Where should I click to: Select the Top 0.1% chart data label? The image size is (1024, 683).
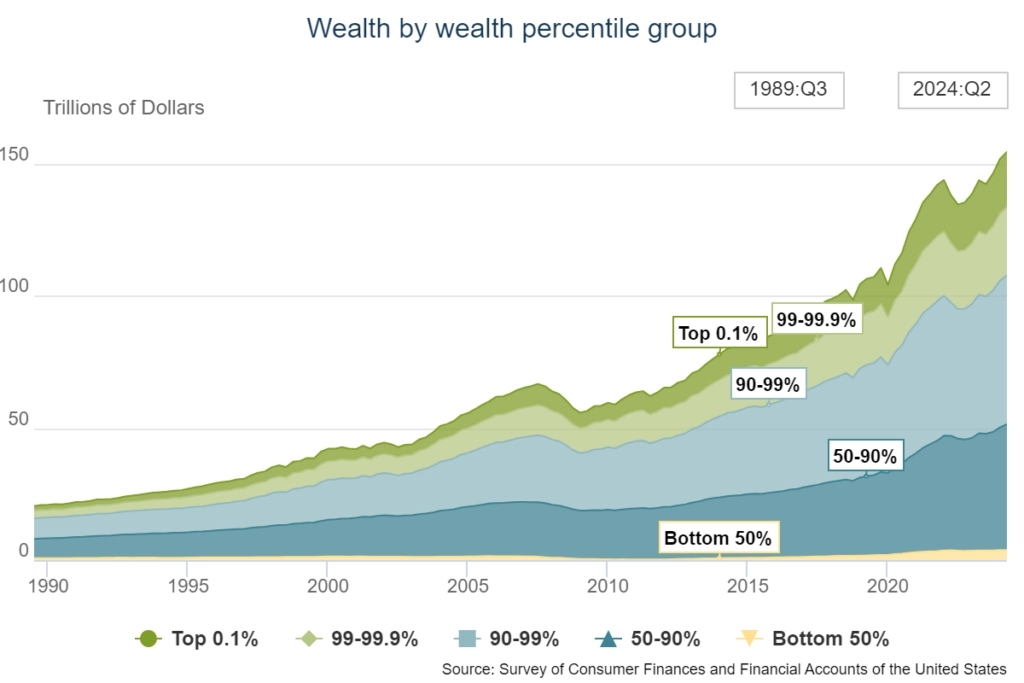tap(718, 333)
